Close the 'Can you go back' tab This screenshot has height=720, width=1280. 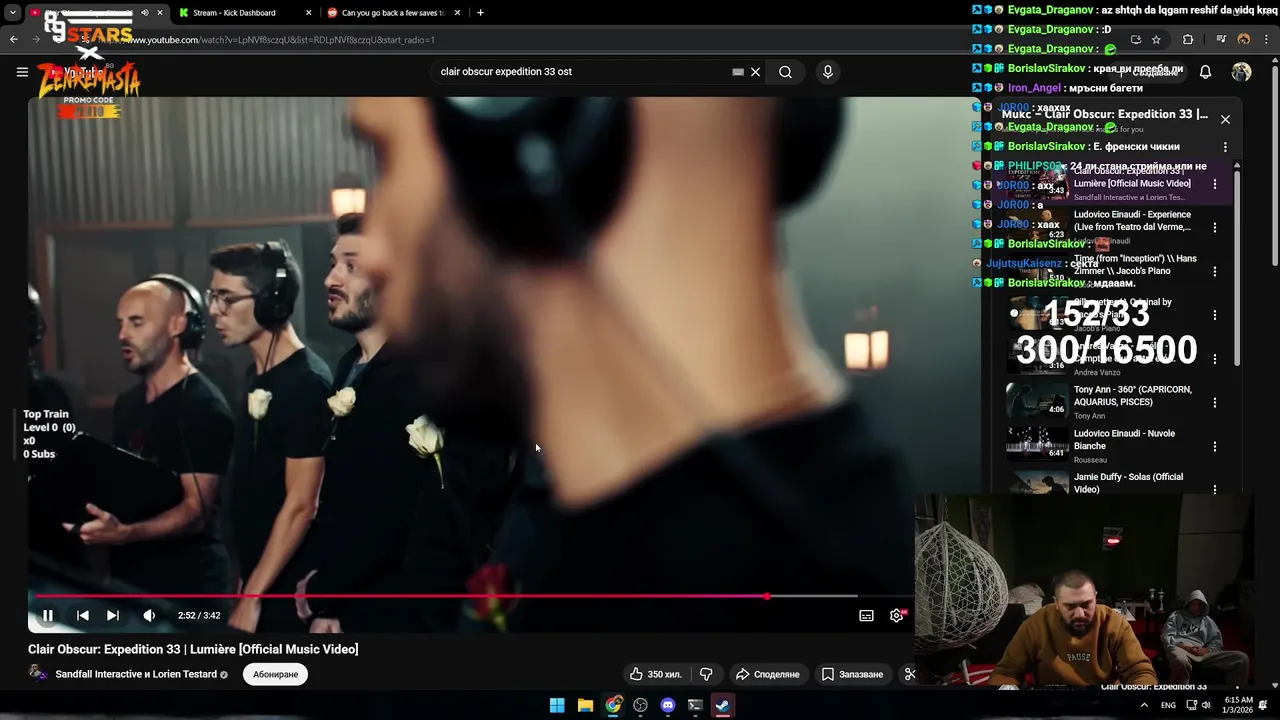[458, 13]
